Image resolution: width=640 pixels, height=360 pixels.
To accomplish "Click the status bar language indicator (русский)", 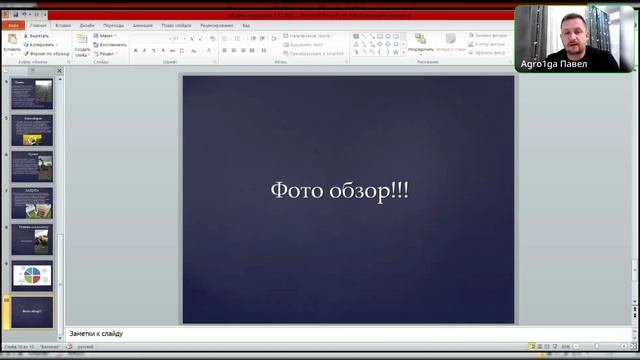I will click(x=85, y=347).
